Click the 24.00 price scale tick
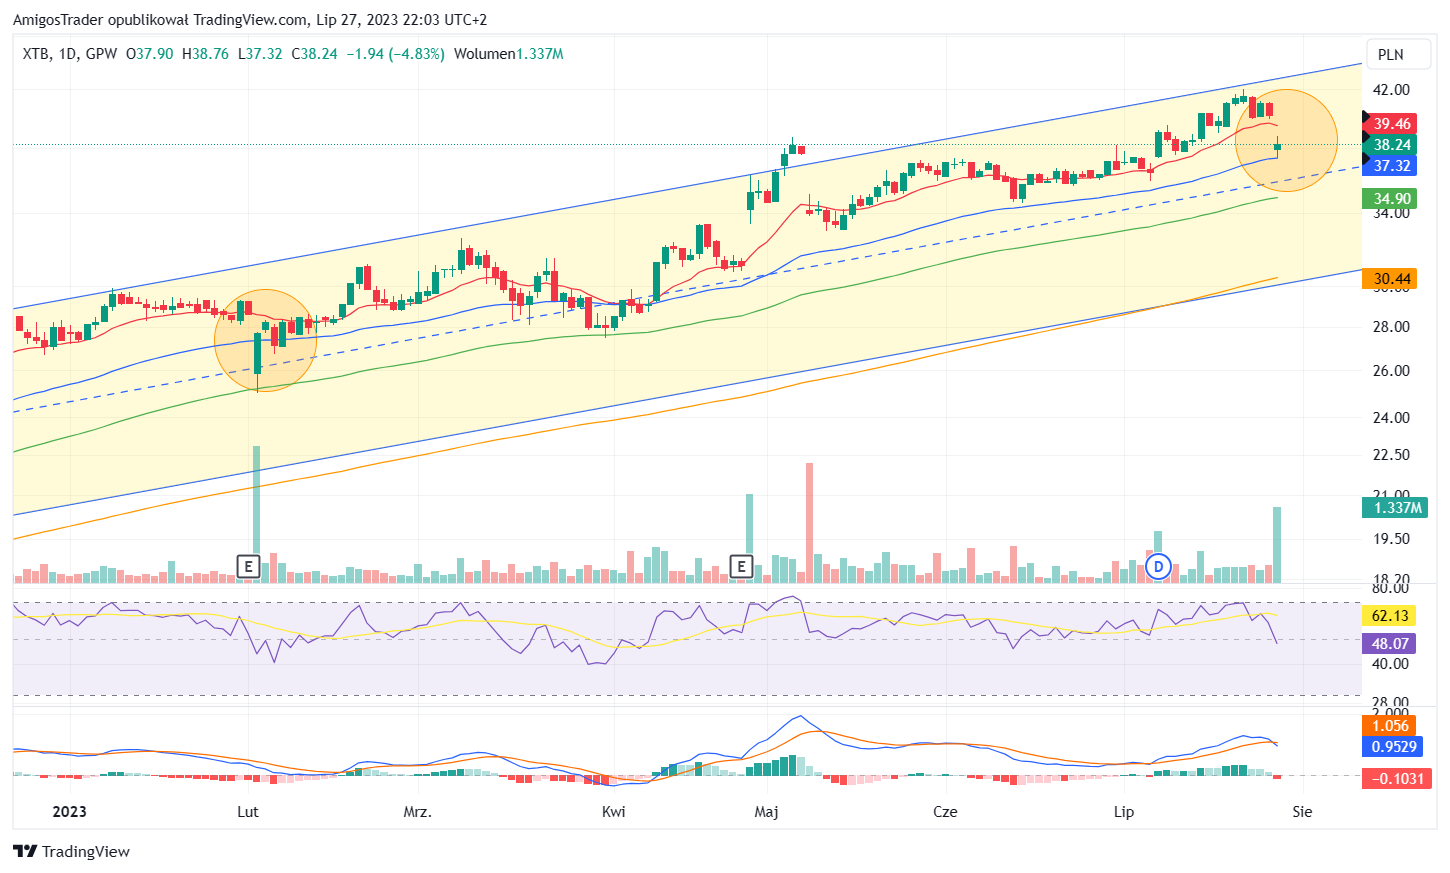1450x873 pixels. [x=1391, y=418]
